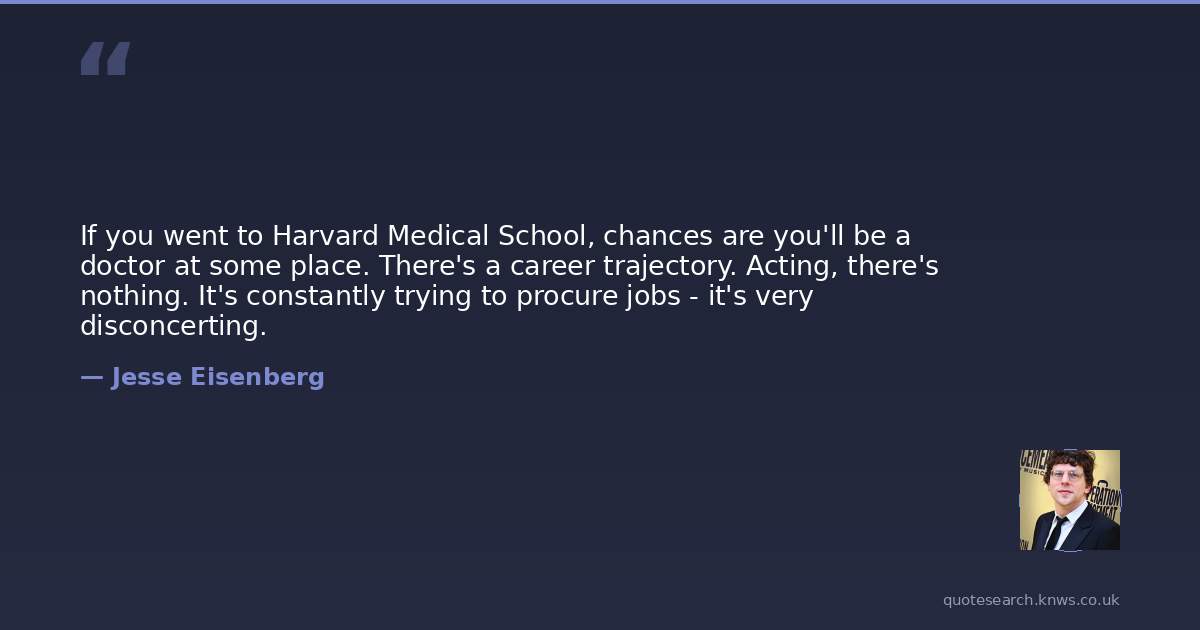Click the em dash before the author name
This screenshot has width=1200, height=630.
coord(91,377)
